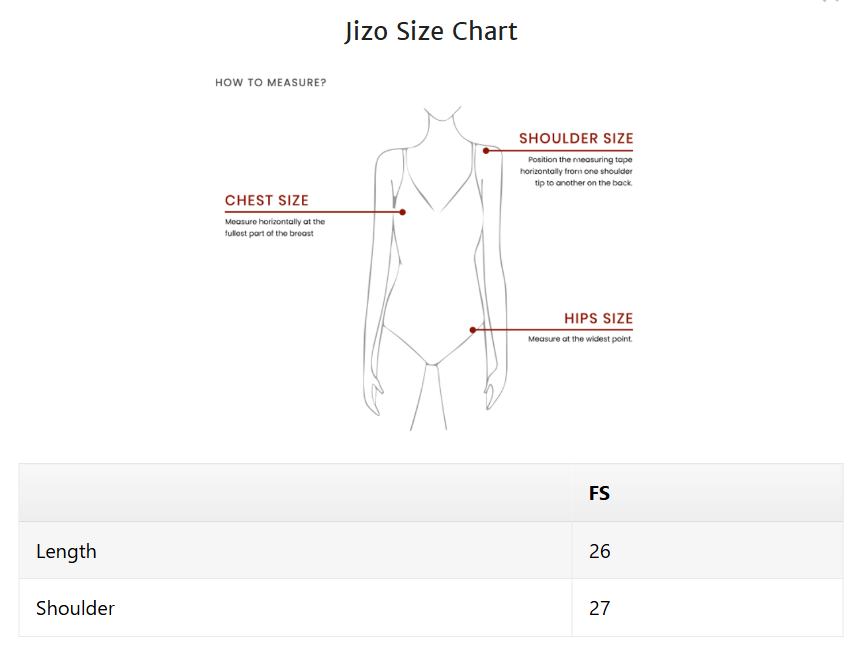Click the figure's left hand
The width and height of the screenshot is (864, 661).
click(x=493, y=392)
